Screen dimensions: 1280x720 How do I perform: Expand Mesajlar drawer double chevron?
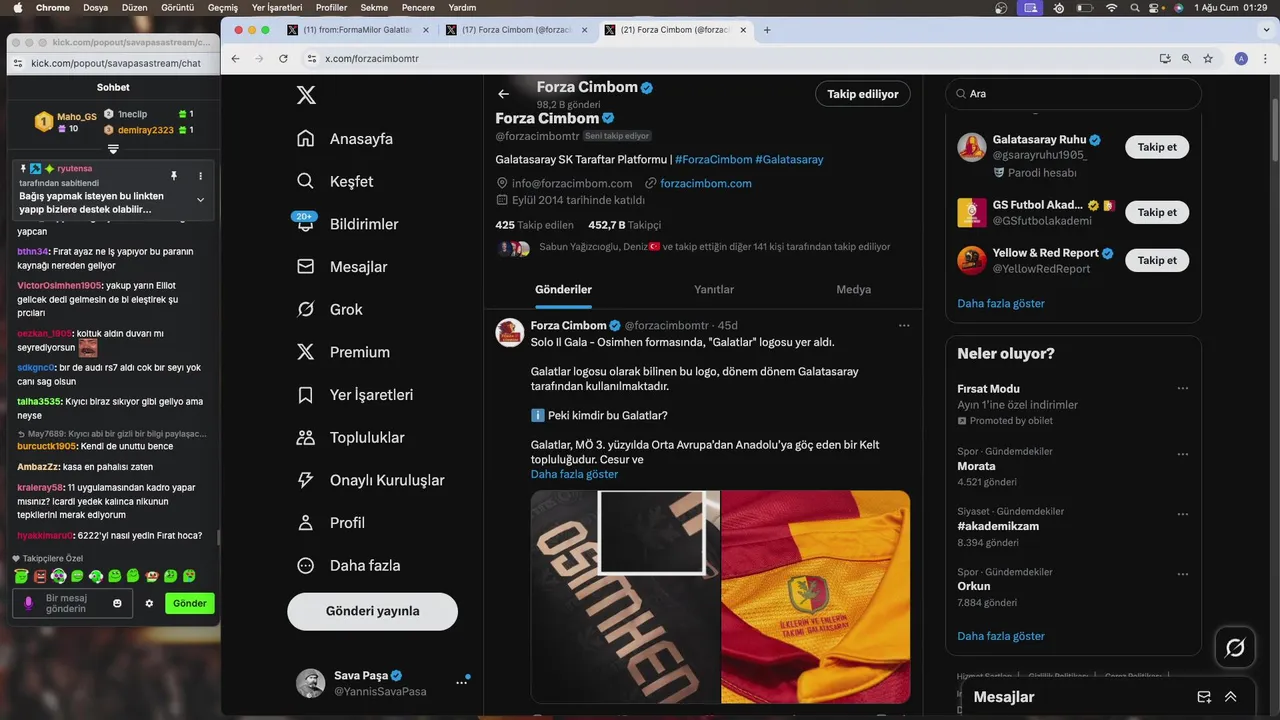click(1231, 697)
